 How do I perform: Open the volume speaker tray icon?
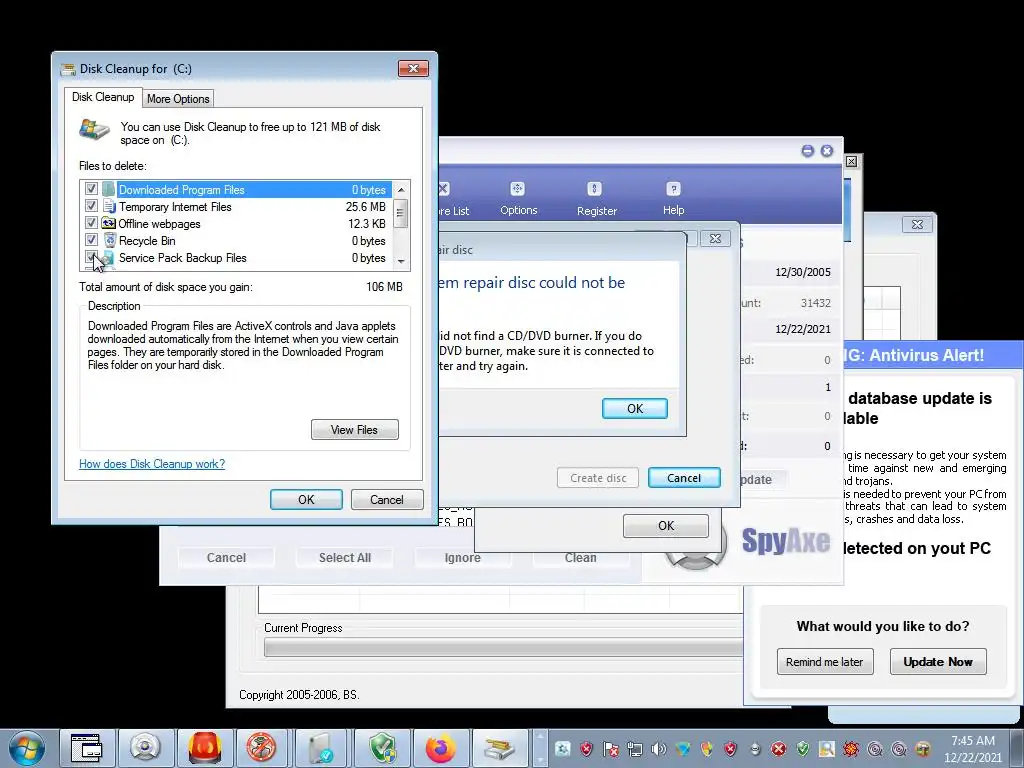pos(659,749)
